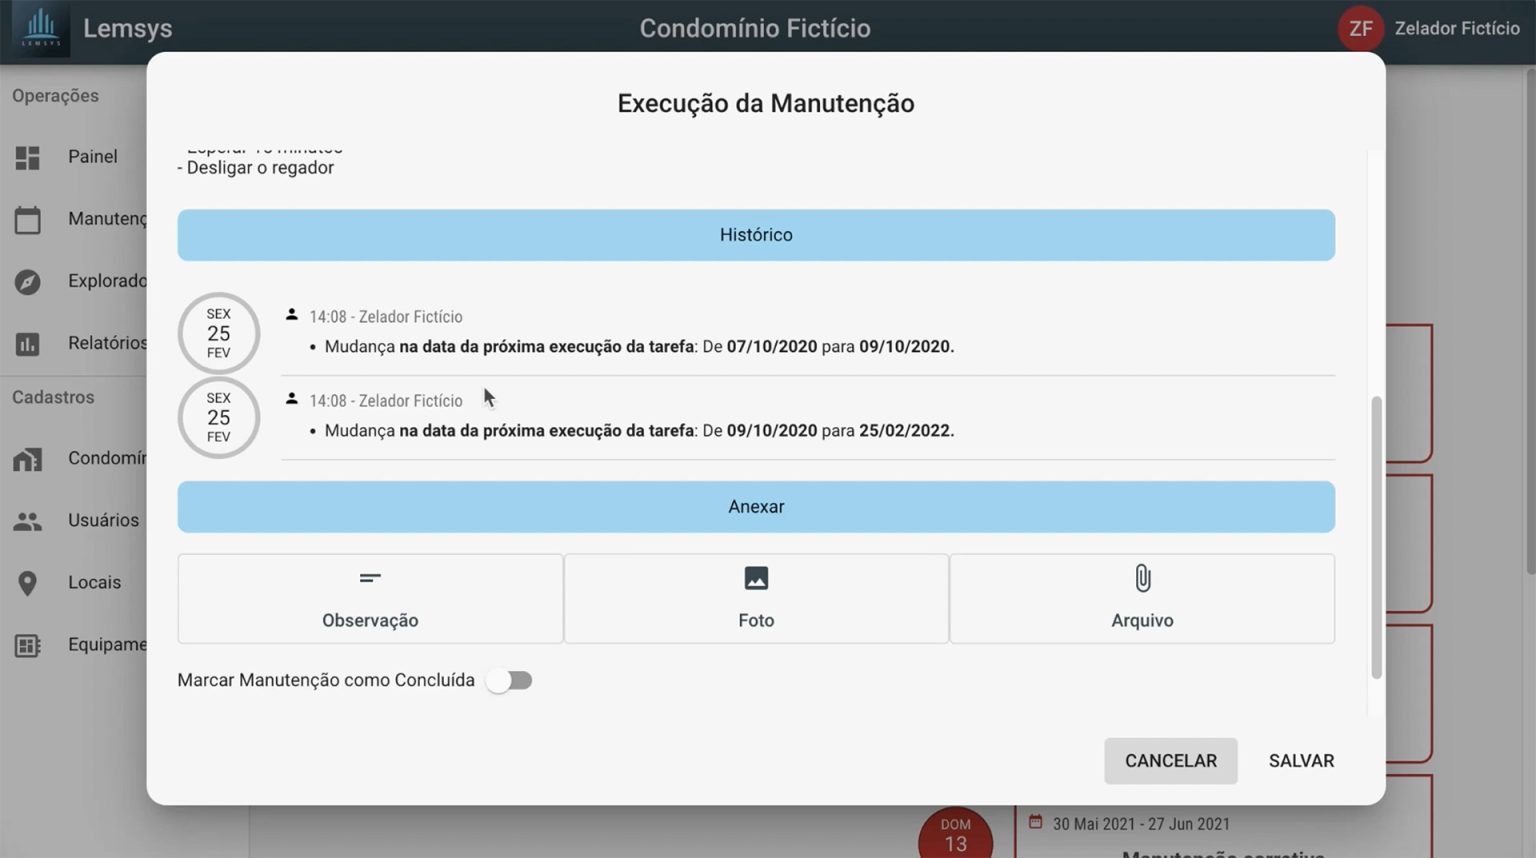Open the Manutenções calendar icon
The image size is (1536, 858).
[x=28, y=219]
